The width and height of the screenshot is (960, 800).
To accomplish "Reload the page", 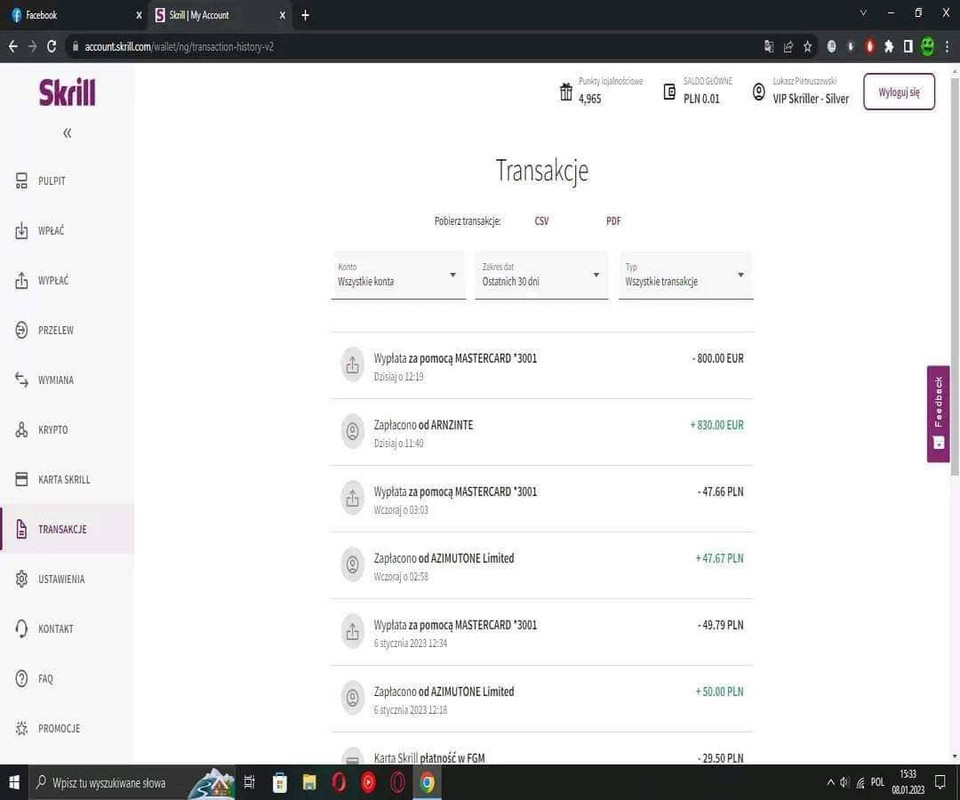I will 51,47.
